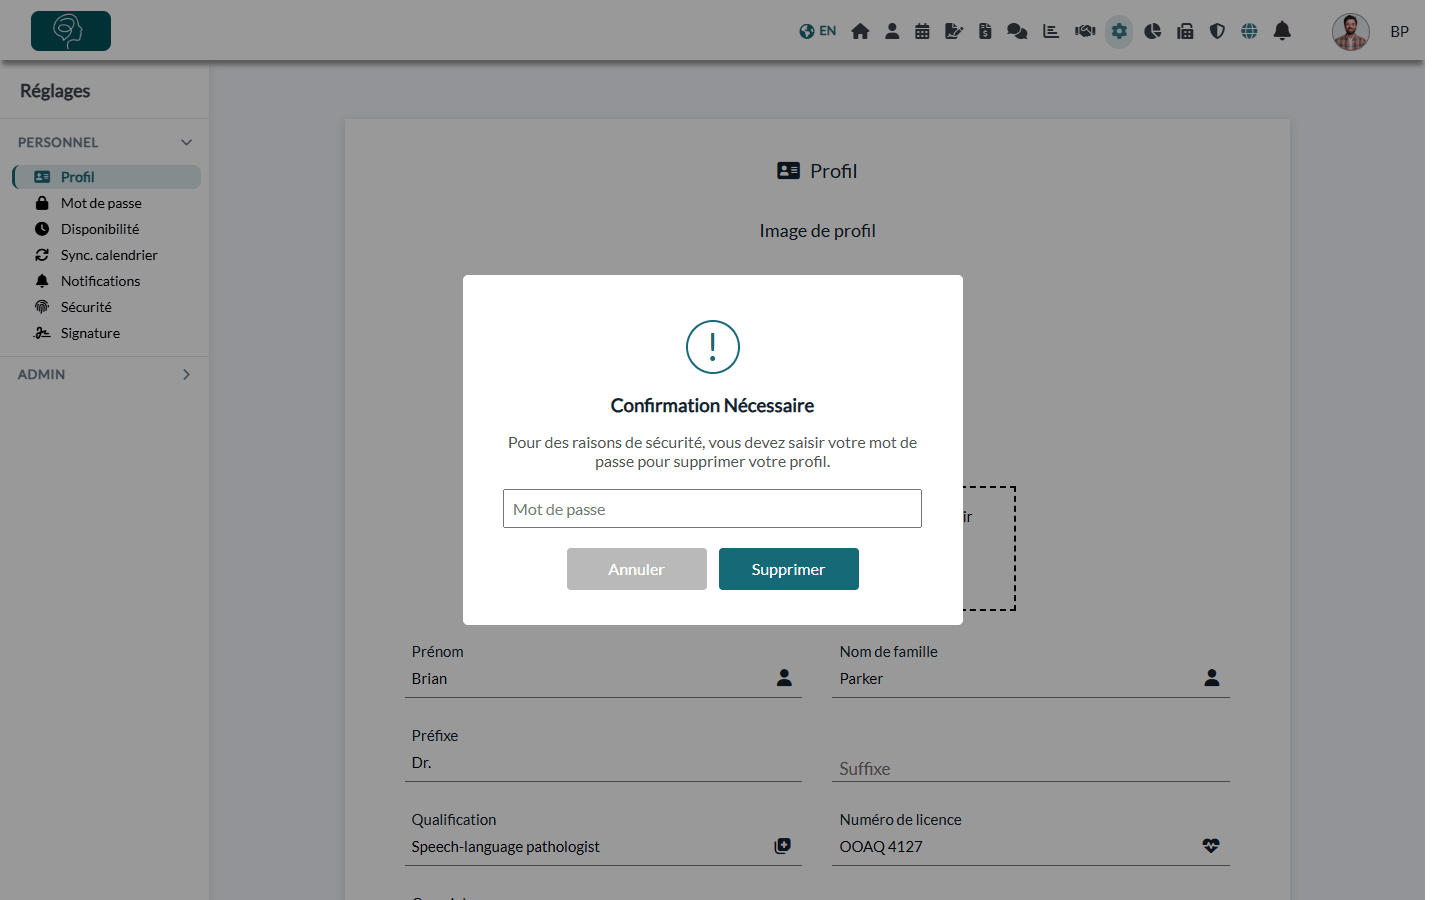
Task: Go to the home icon in top bar
Action: (x=860, y=31)
